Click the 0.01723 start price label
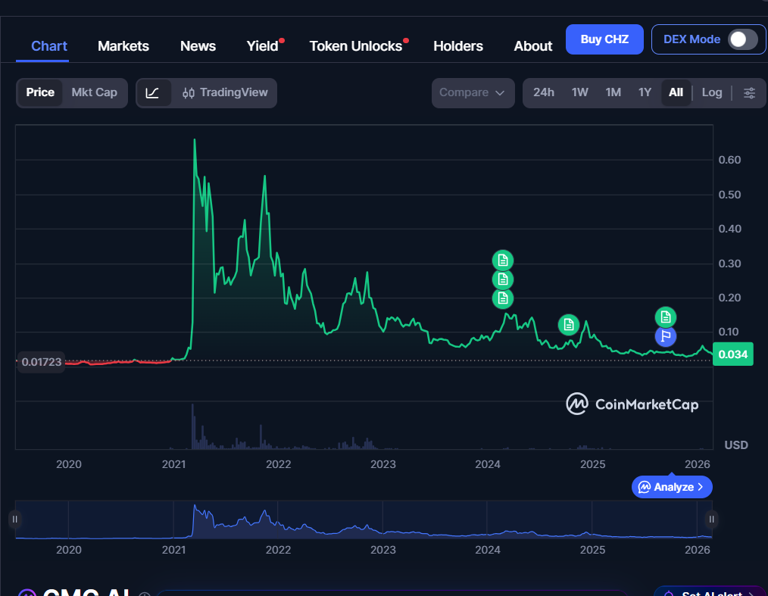 [41, 362]
